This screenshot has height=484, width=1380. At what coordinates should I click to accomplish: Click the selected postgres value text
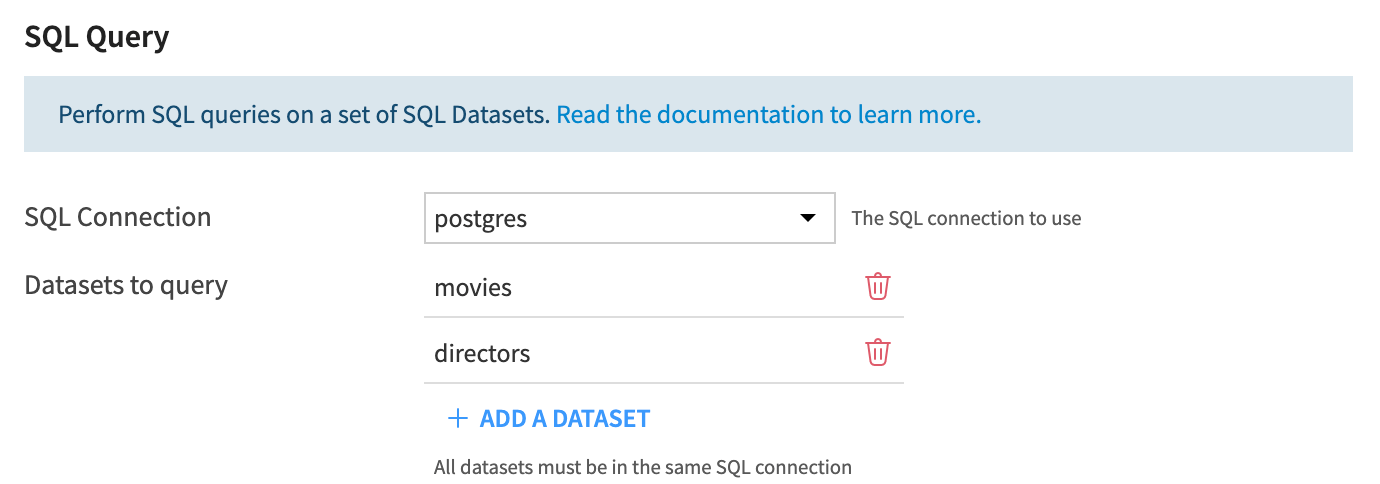(x=481, y=219)
